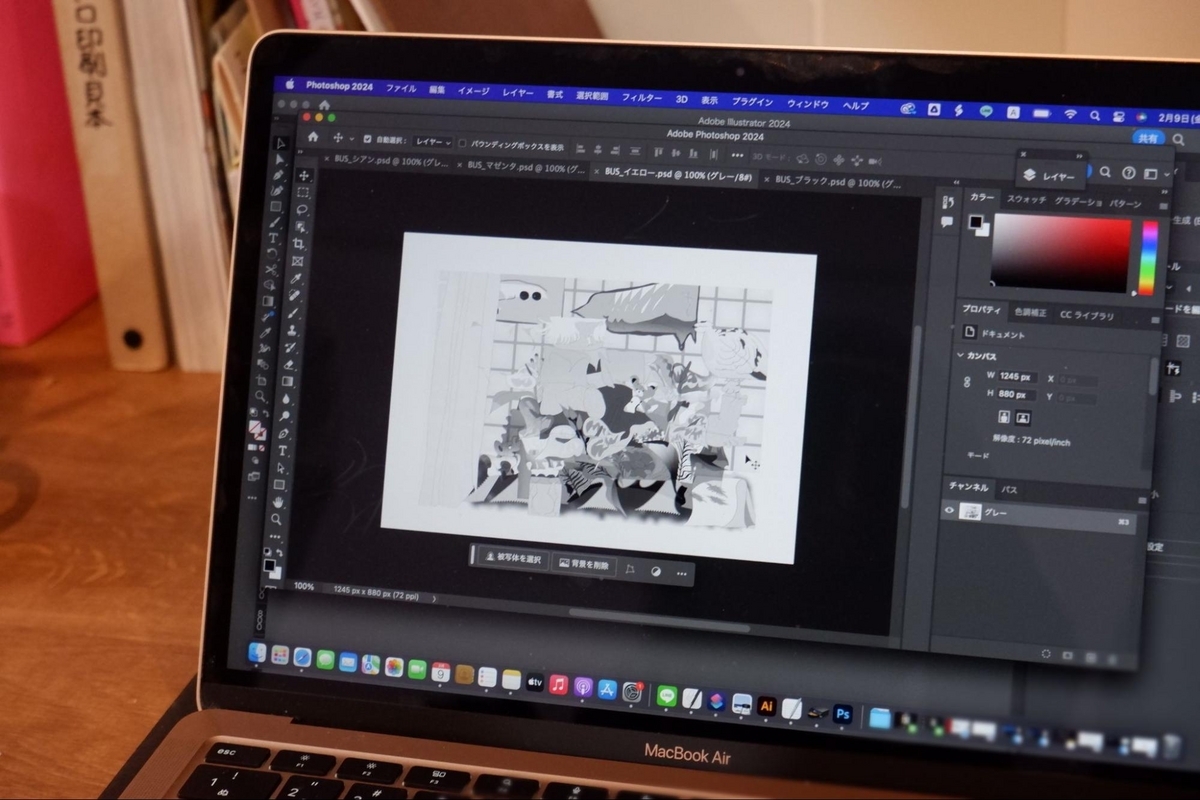Switch to the パス tab
1200x800 pixels.
pyautogui.click(x=1009, y=490)
